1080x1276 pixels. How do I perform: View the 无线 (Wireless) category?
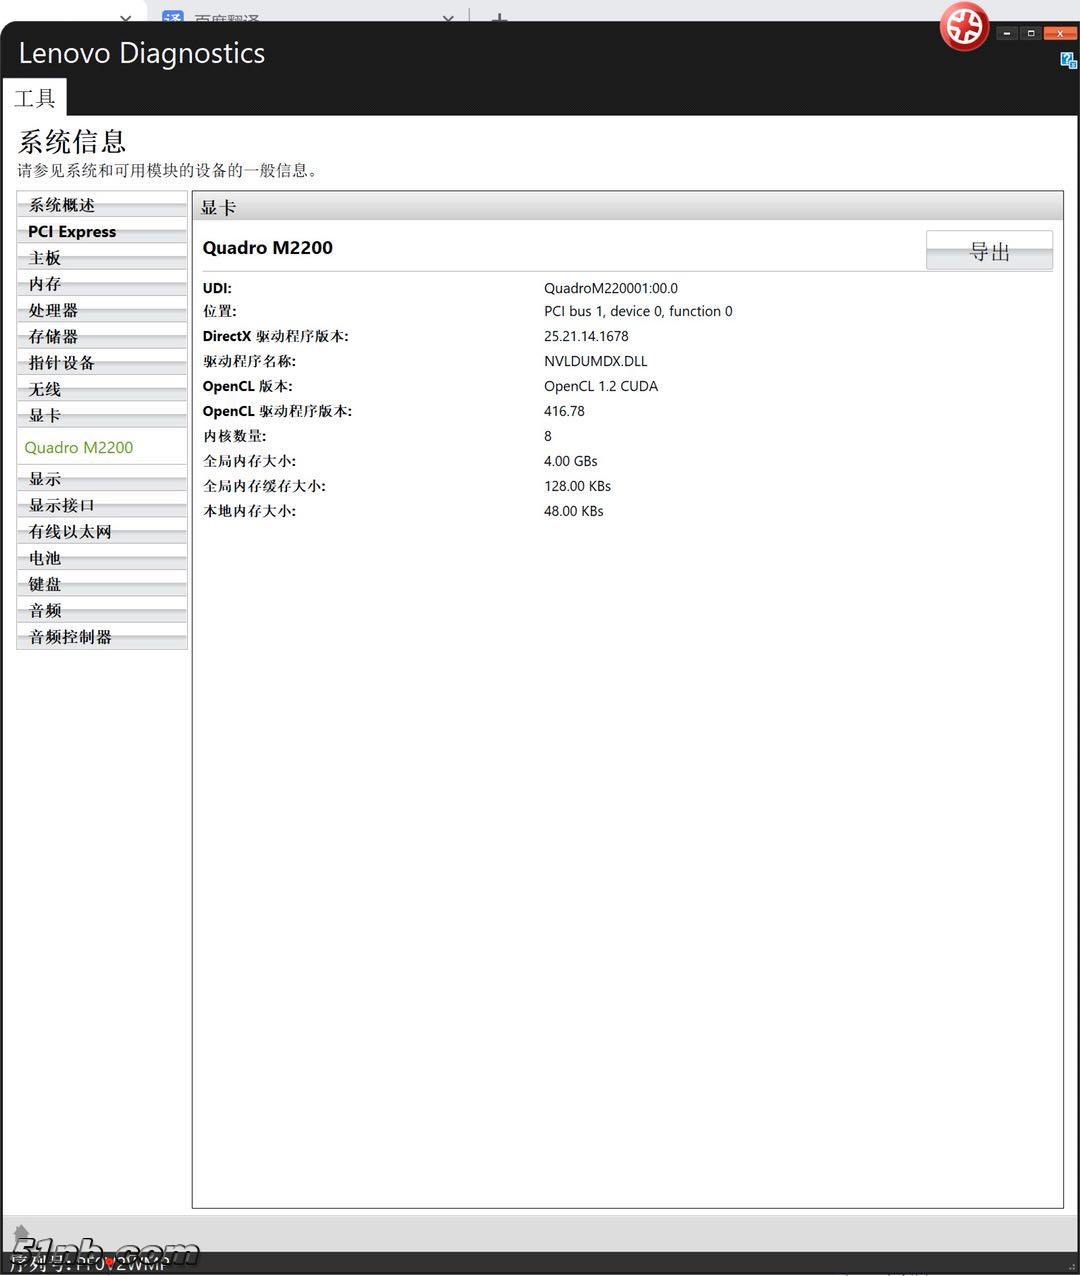tap(44, 389)
